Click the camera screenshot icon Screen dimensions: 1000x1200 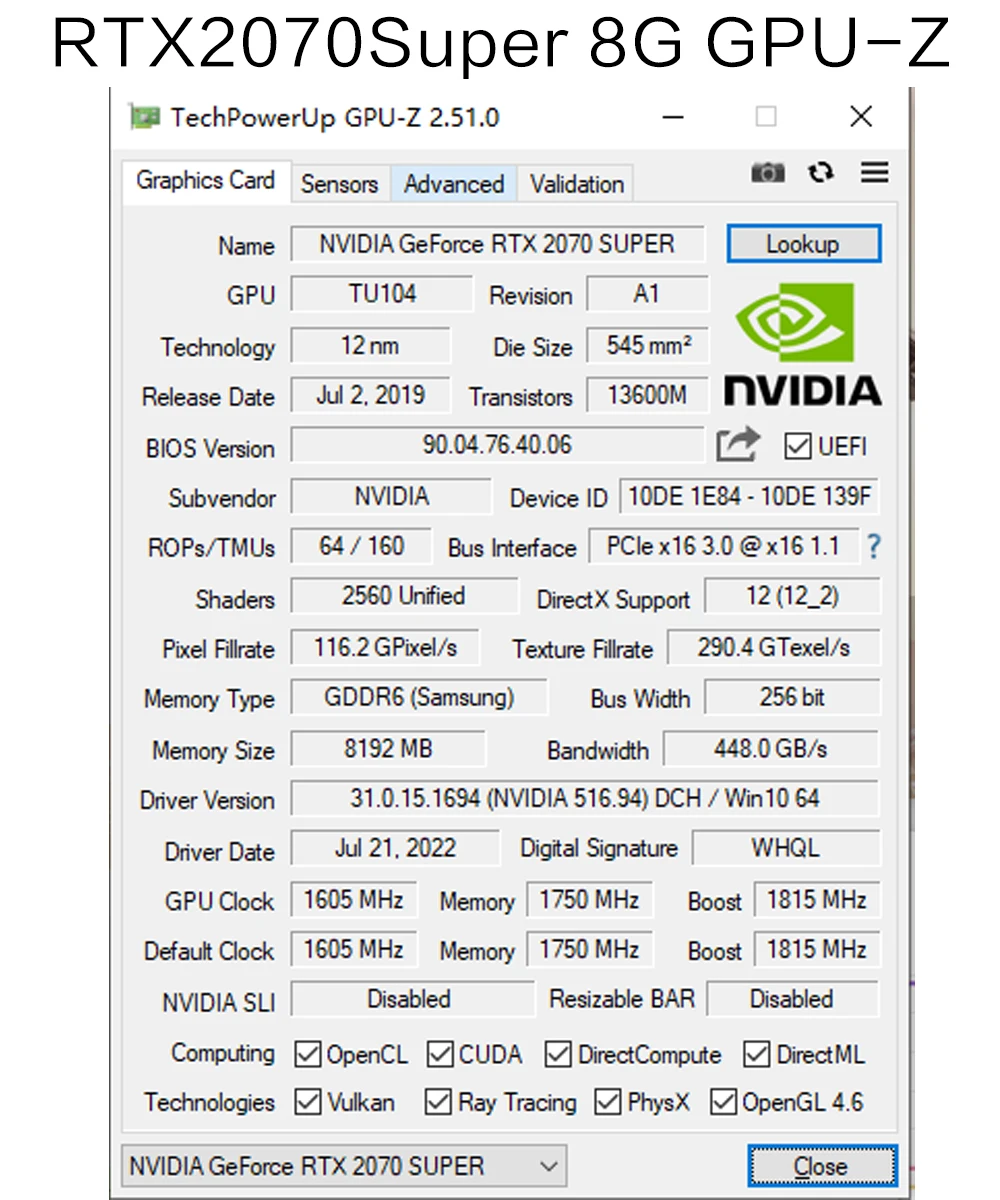[768, 173]
